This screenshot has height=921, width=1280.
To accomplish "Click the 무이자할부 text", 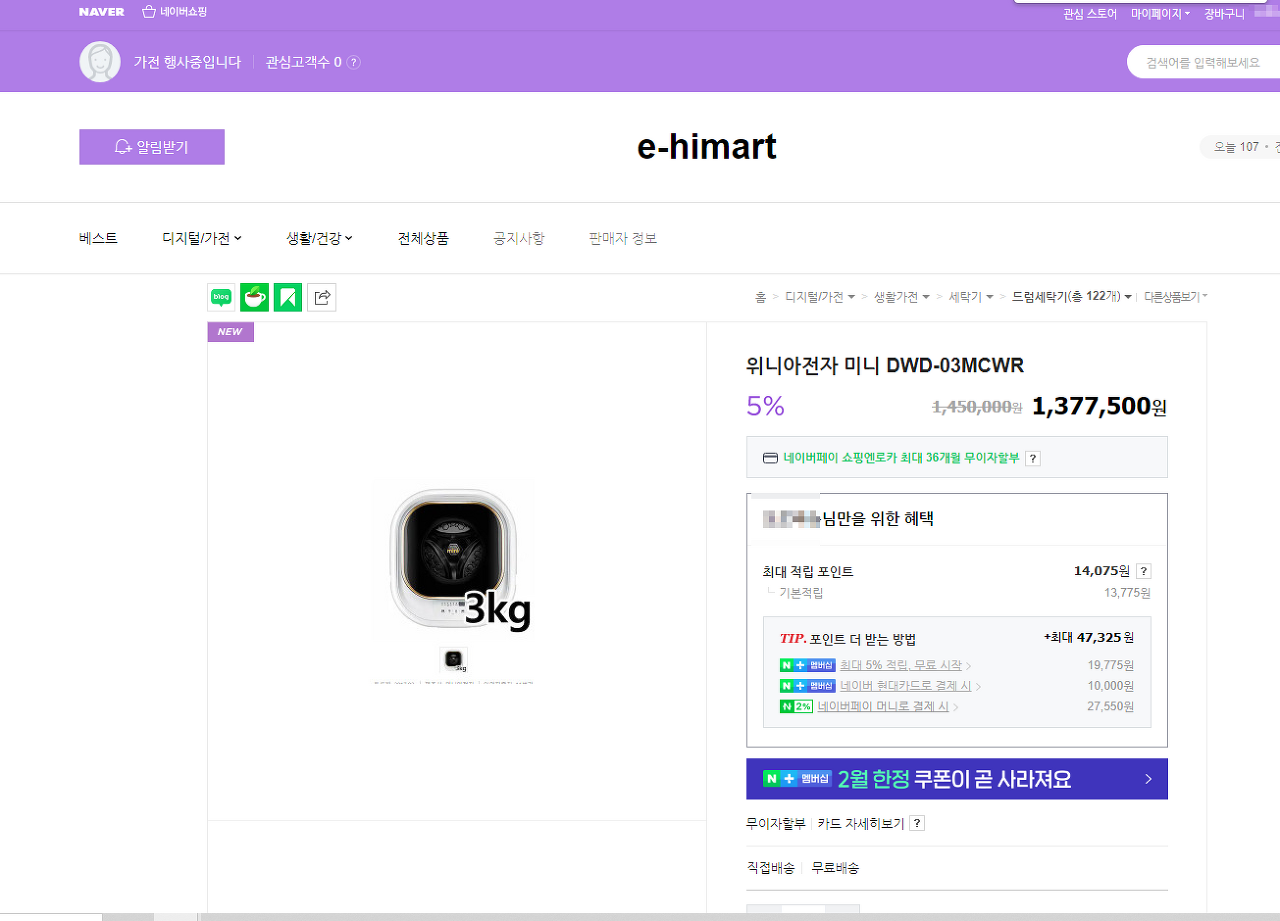I will pos(775,823).
